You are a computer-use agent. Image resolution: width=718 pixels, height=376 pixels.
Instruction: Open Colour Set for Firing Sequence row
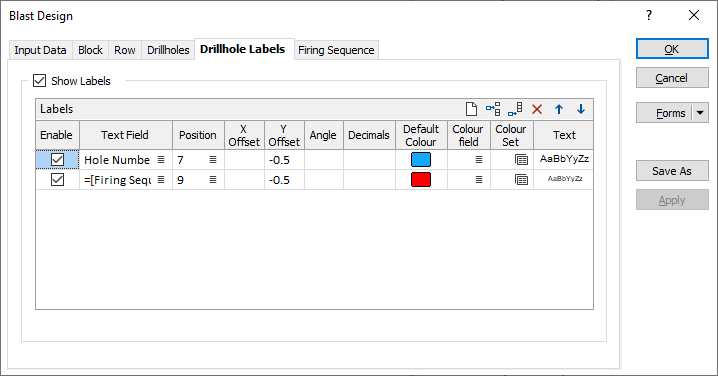click(521, 180)
